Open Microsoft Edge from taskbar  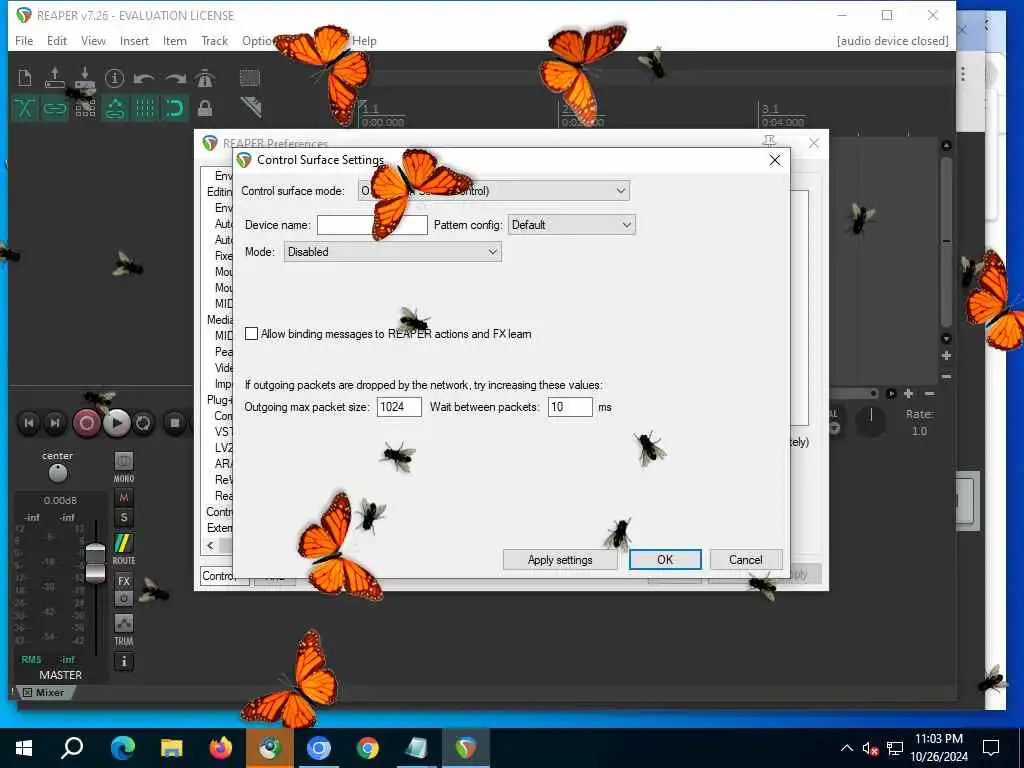122,748
